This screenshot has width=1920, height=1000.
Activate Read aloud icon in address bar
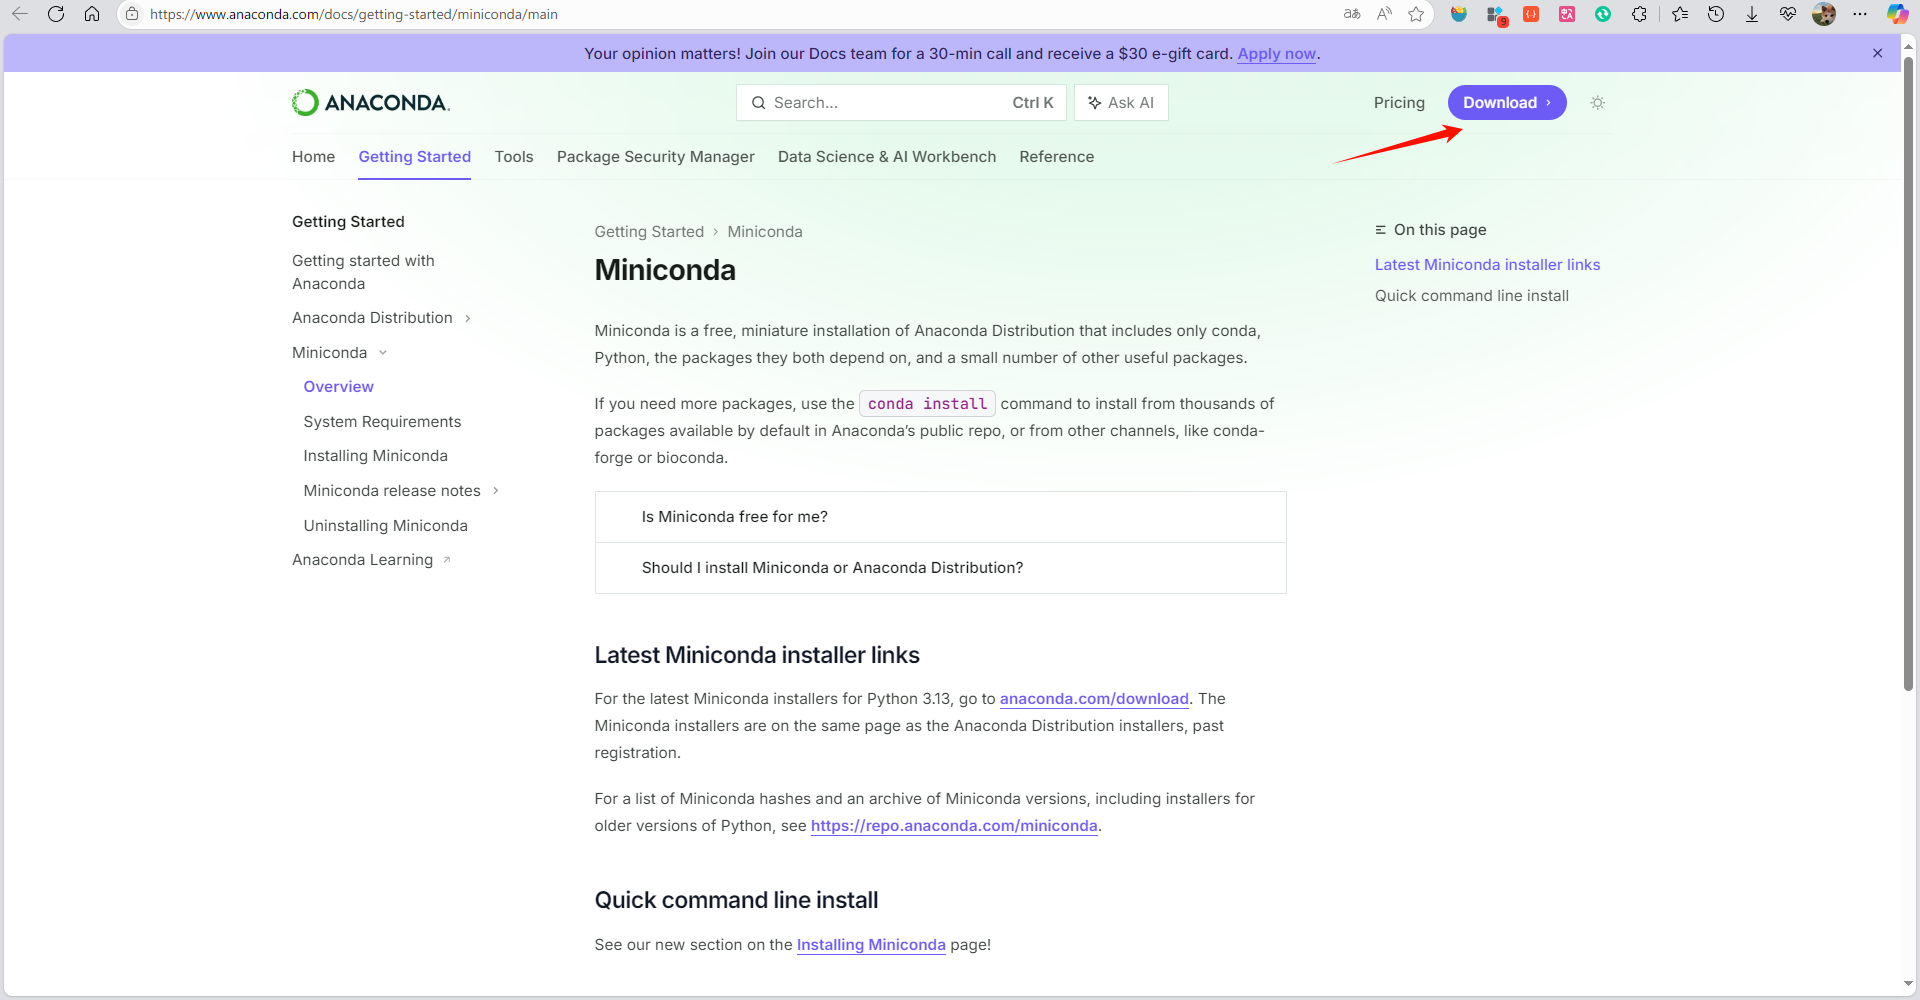pyautogui.click(x=1384, y=14)
